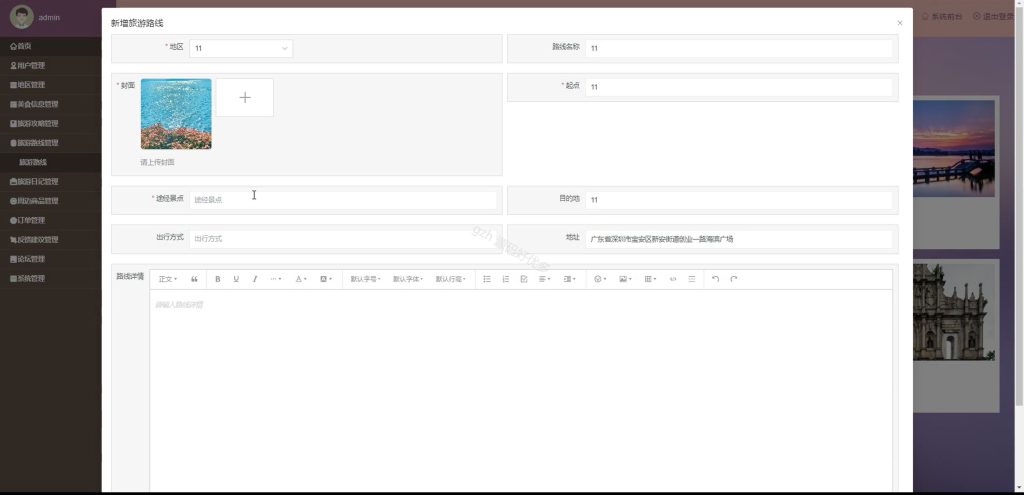The width and height of the screenshot is (1024, 495).
Task: Close the 新增旅游路线 dialog
Action: [x=899, y=23]
